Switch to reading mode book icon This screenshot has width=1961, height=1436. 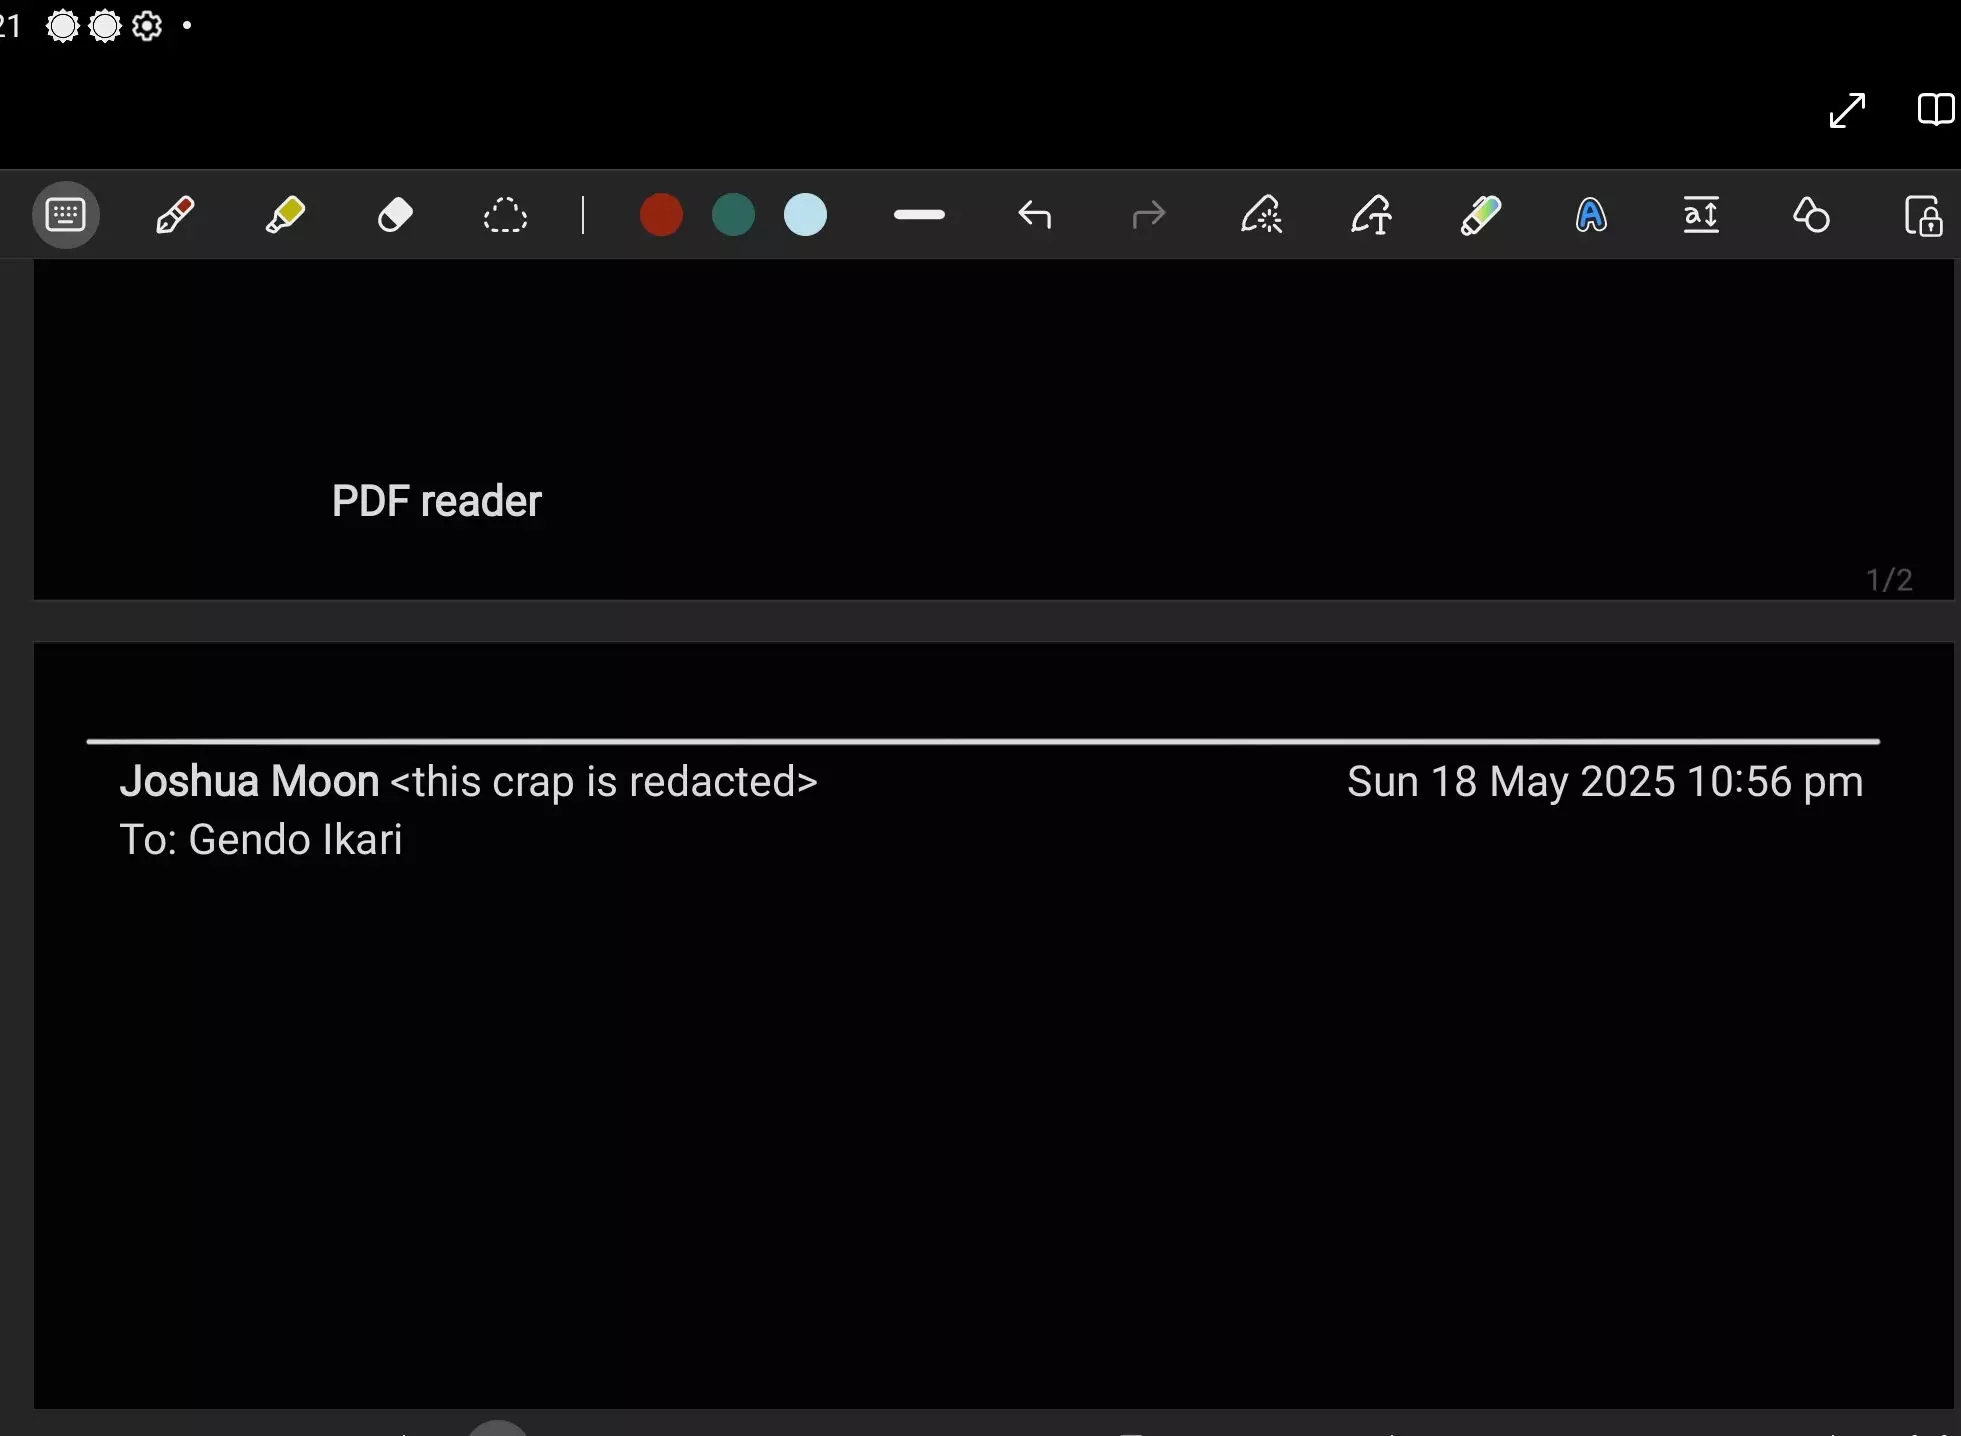pos(1937,109)
